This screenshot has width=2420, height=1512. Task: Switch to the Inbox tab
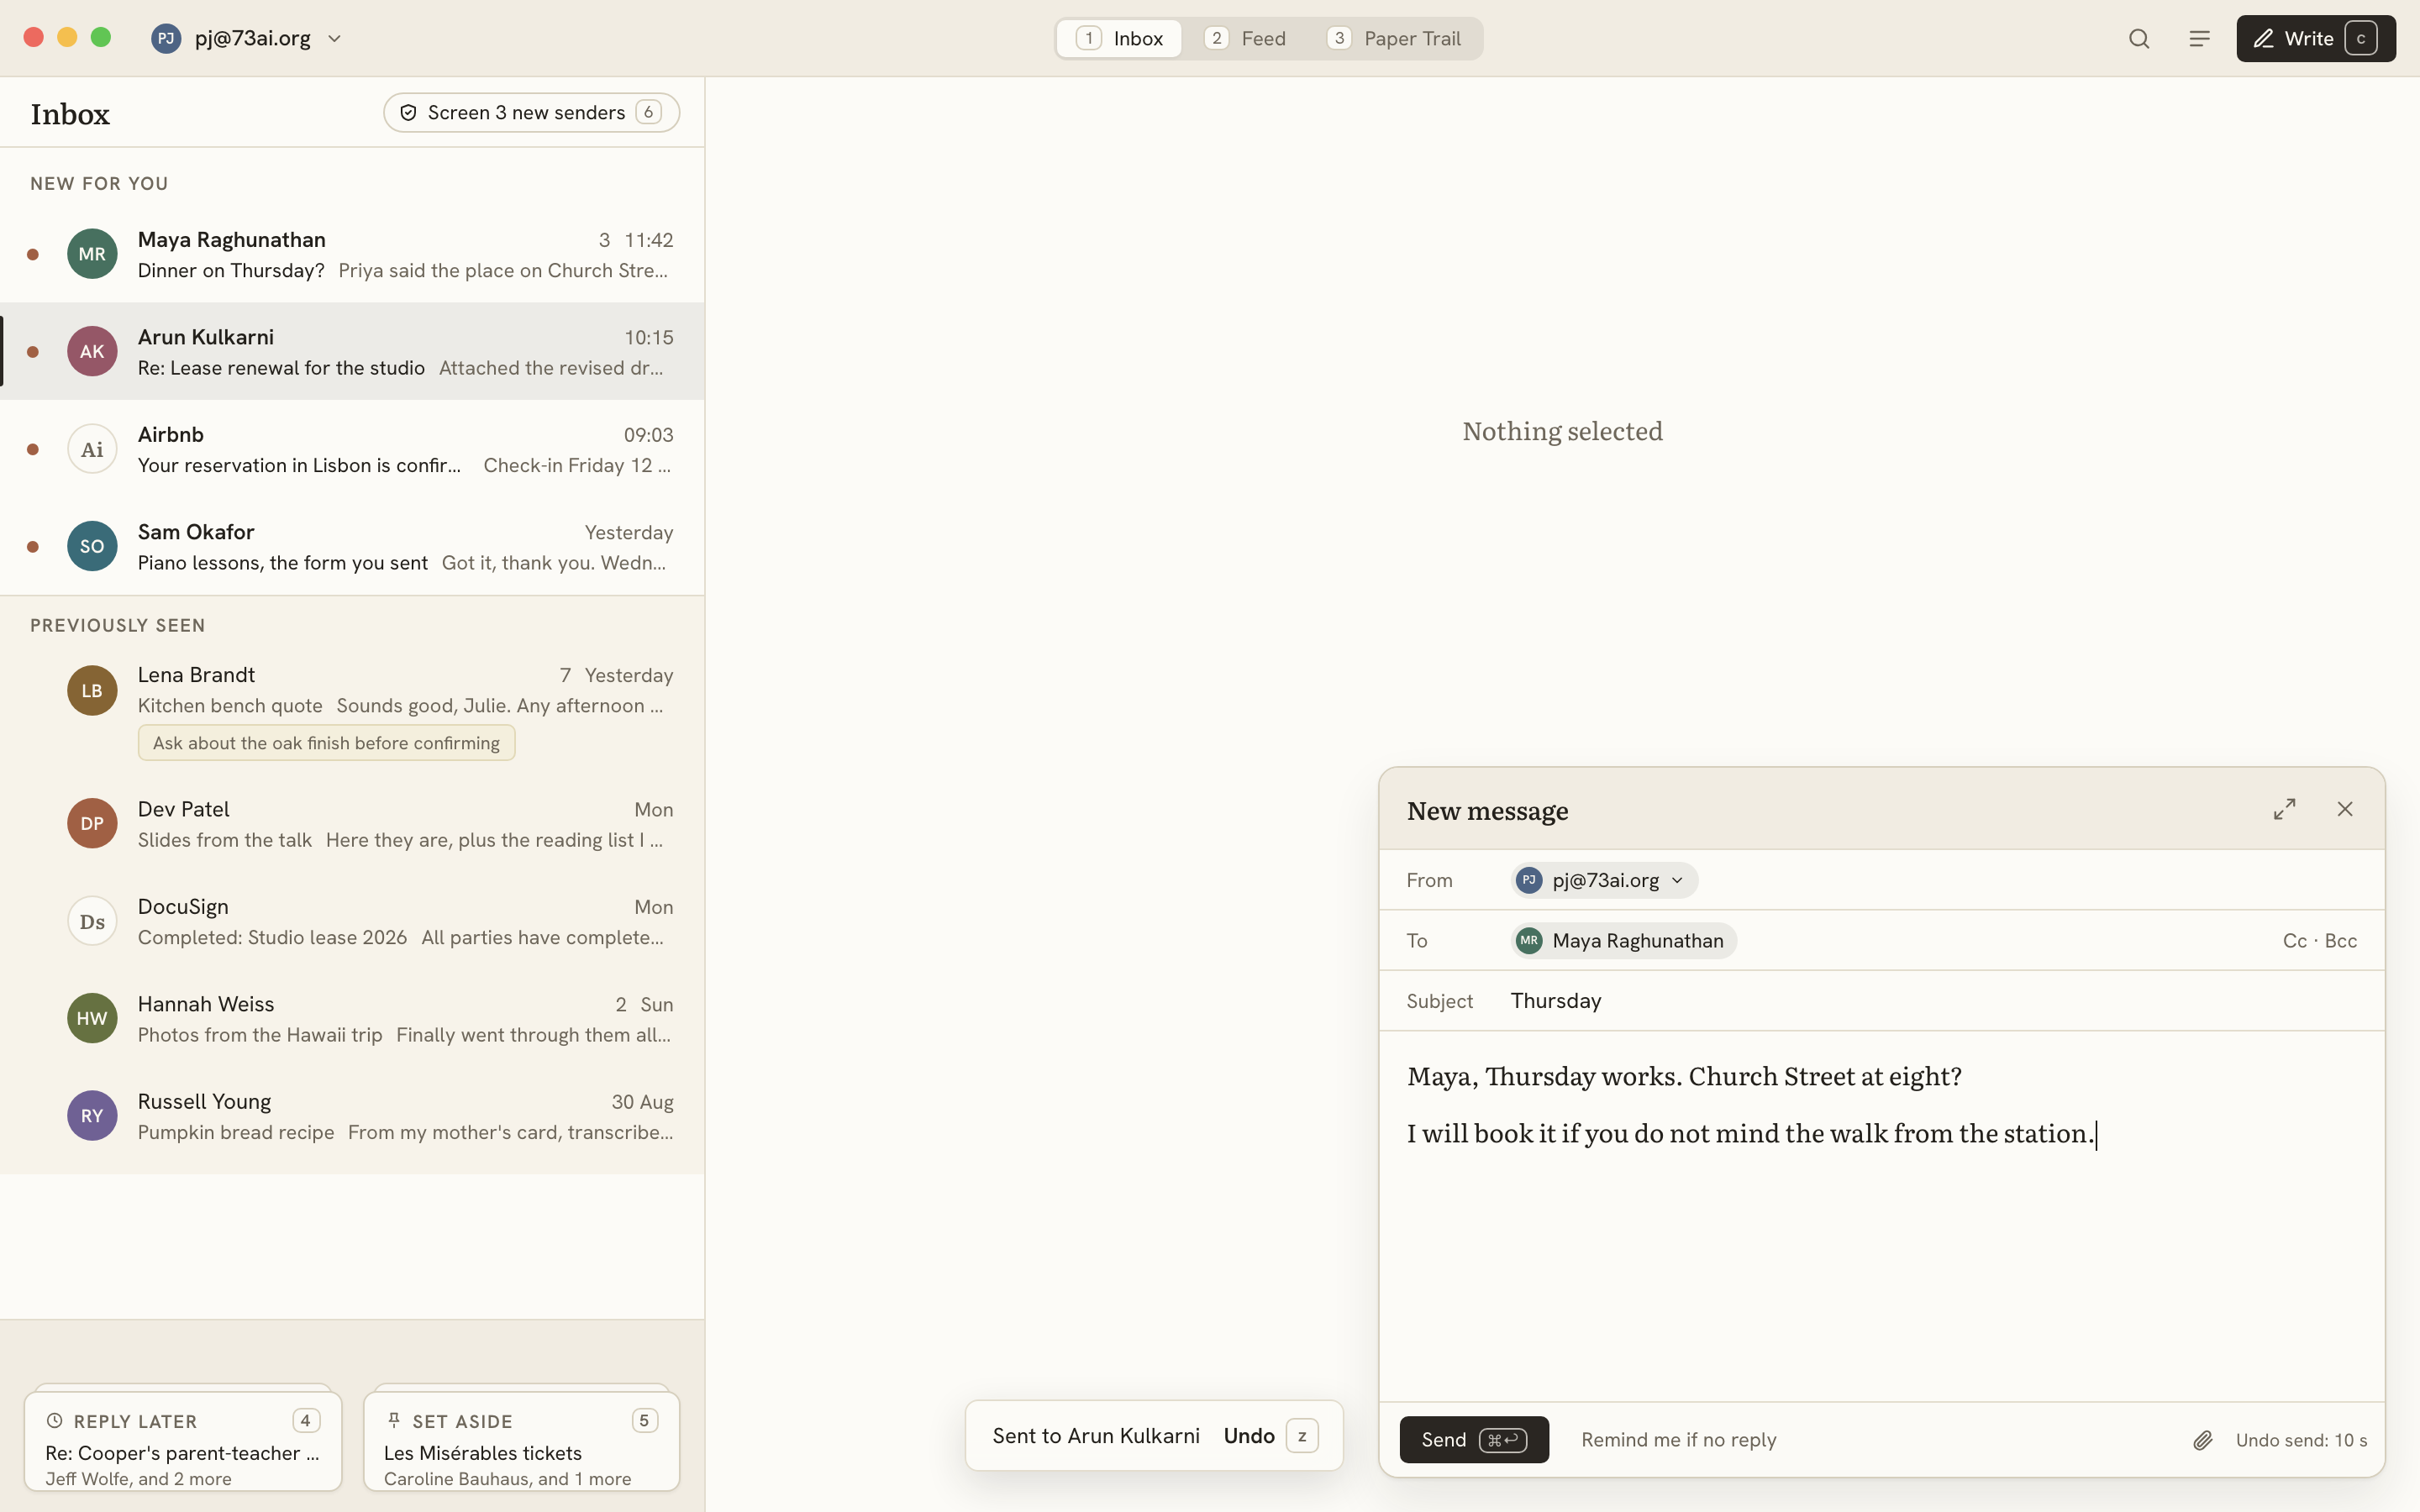(1119, 38)
